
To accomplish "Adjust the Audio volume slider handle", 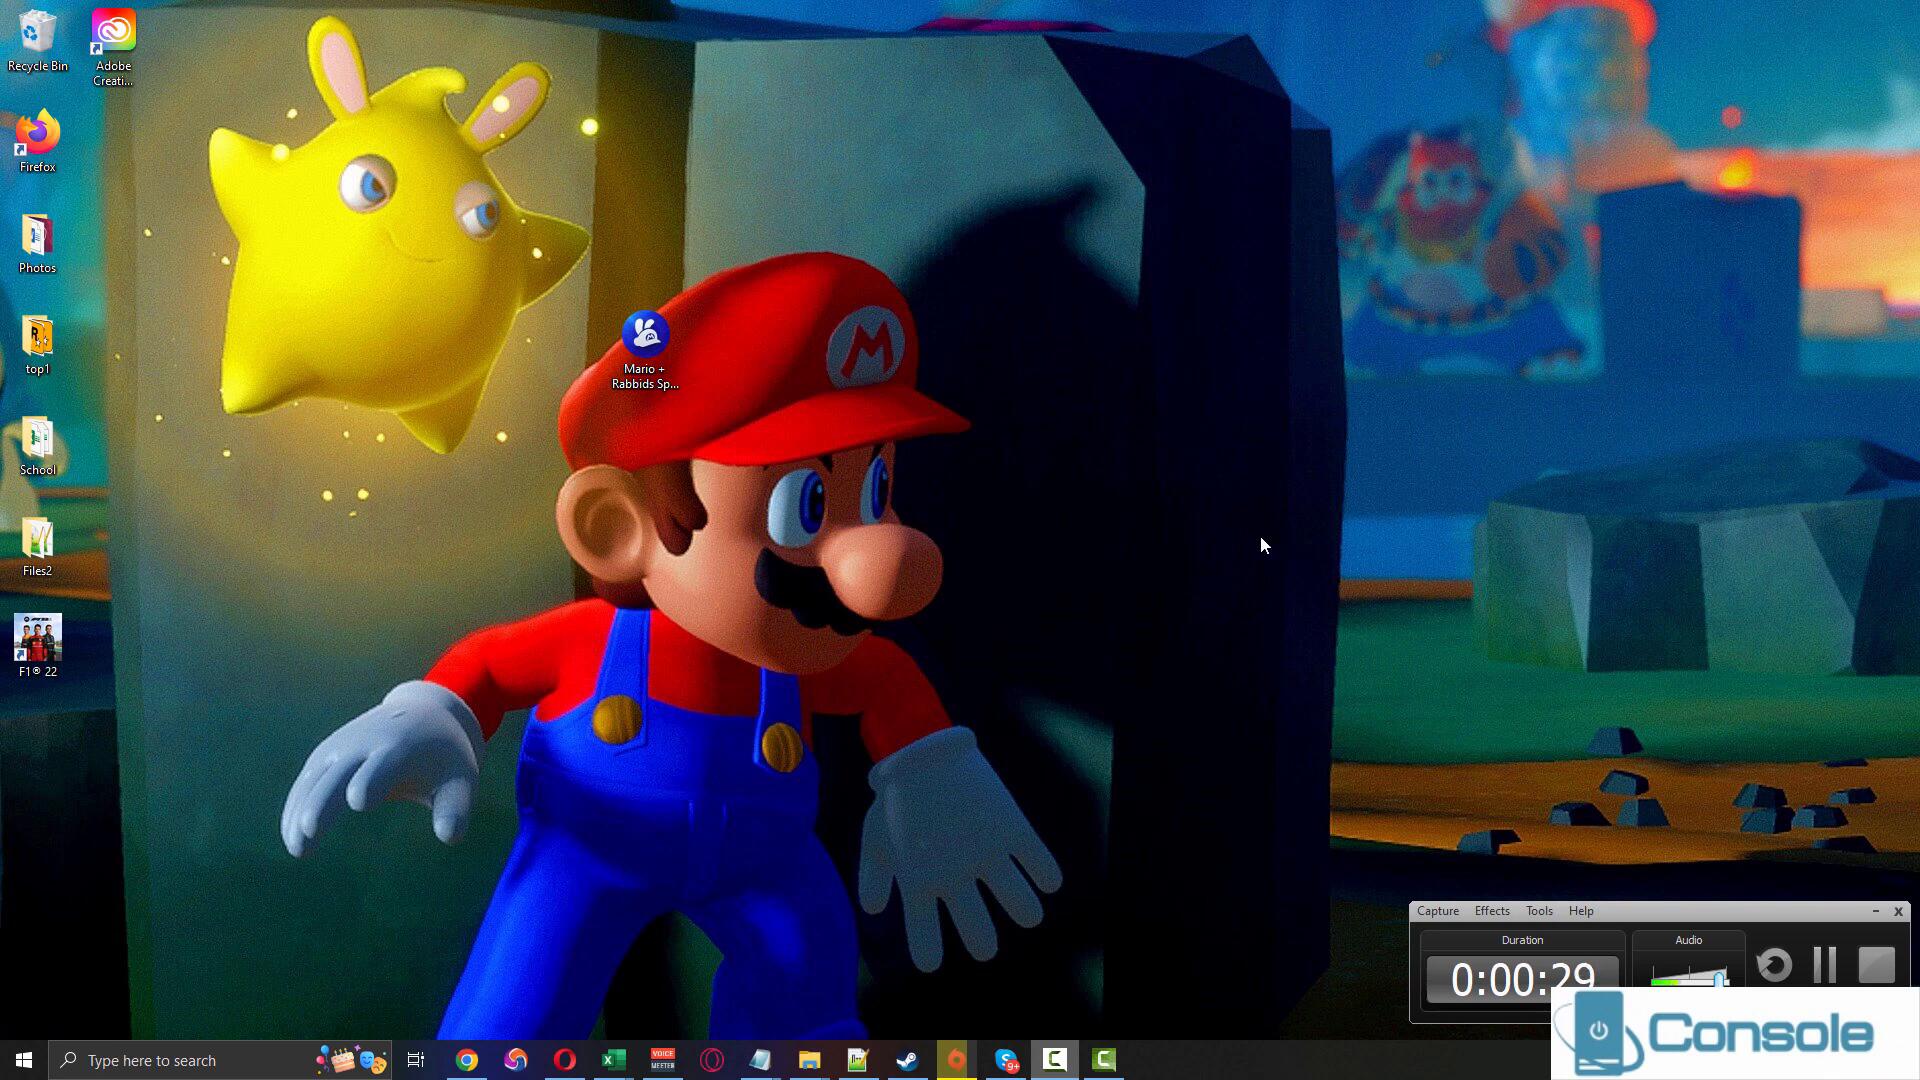I will (x=1720, y=977).
